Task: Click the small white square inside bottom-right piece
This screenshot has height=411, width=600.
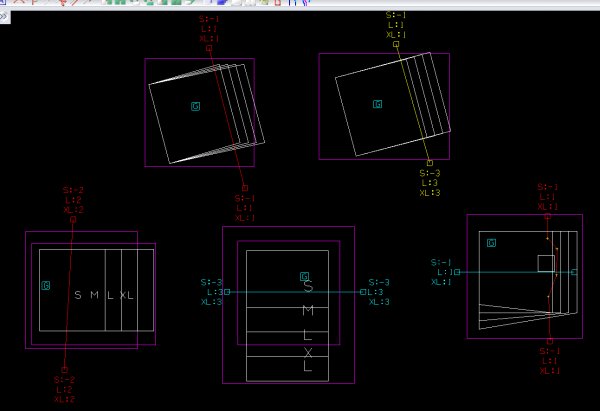Action: click(545, 263)
